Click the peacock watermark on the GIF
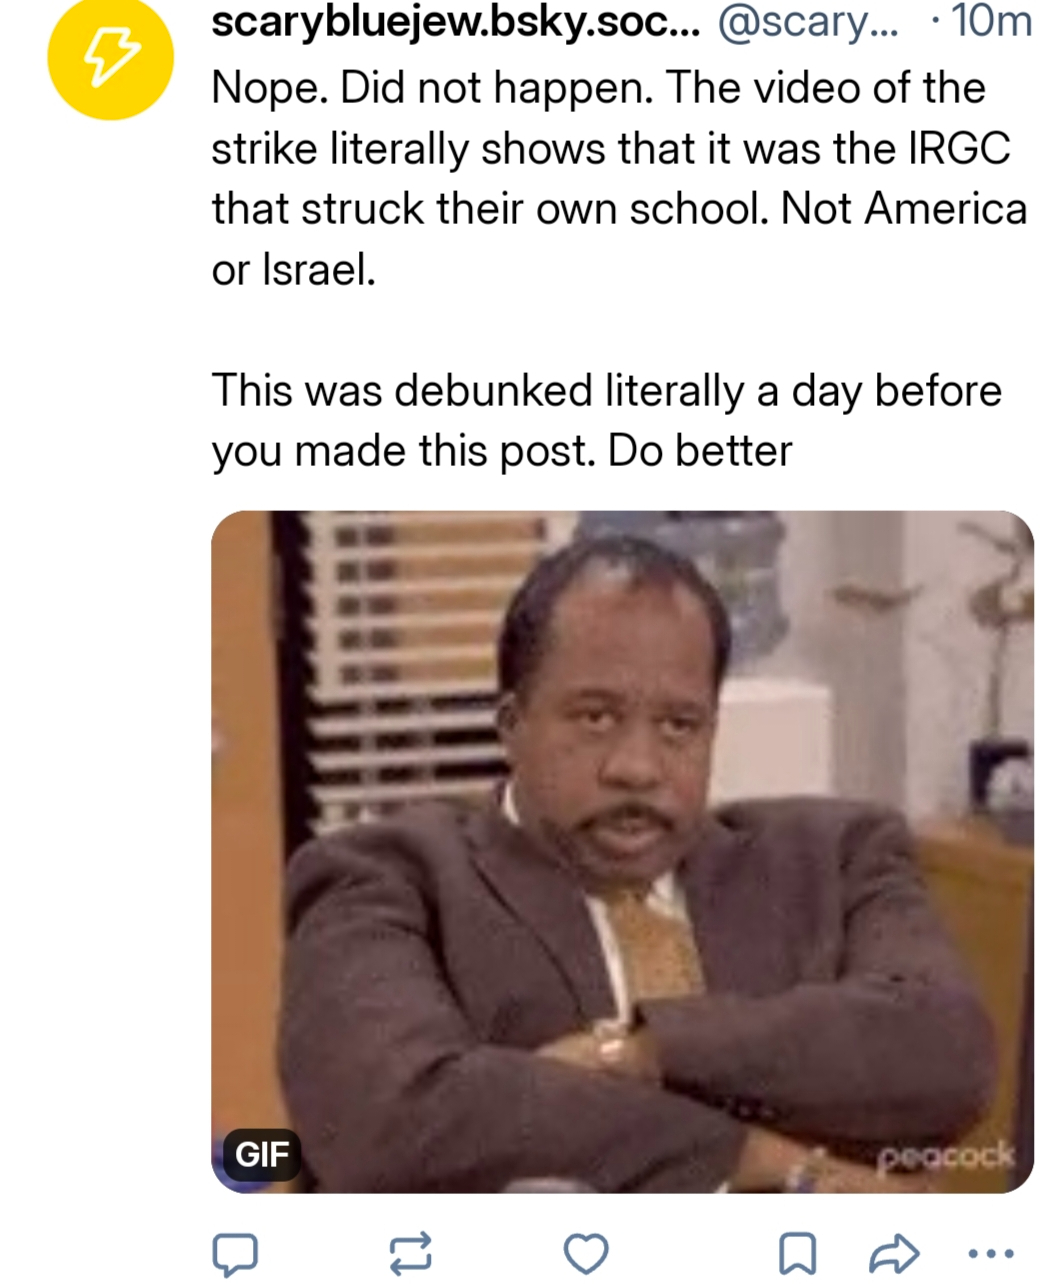Viewport: 1060px width, 1284px height. (946, 1156)
